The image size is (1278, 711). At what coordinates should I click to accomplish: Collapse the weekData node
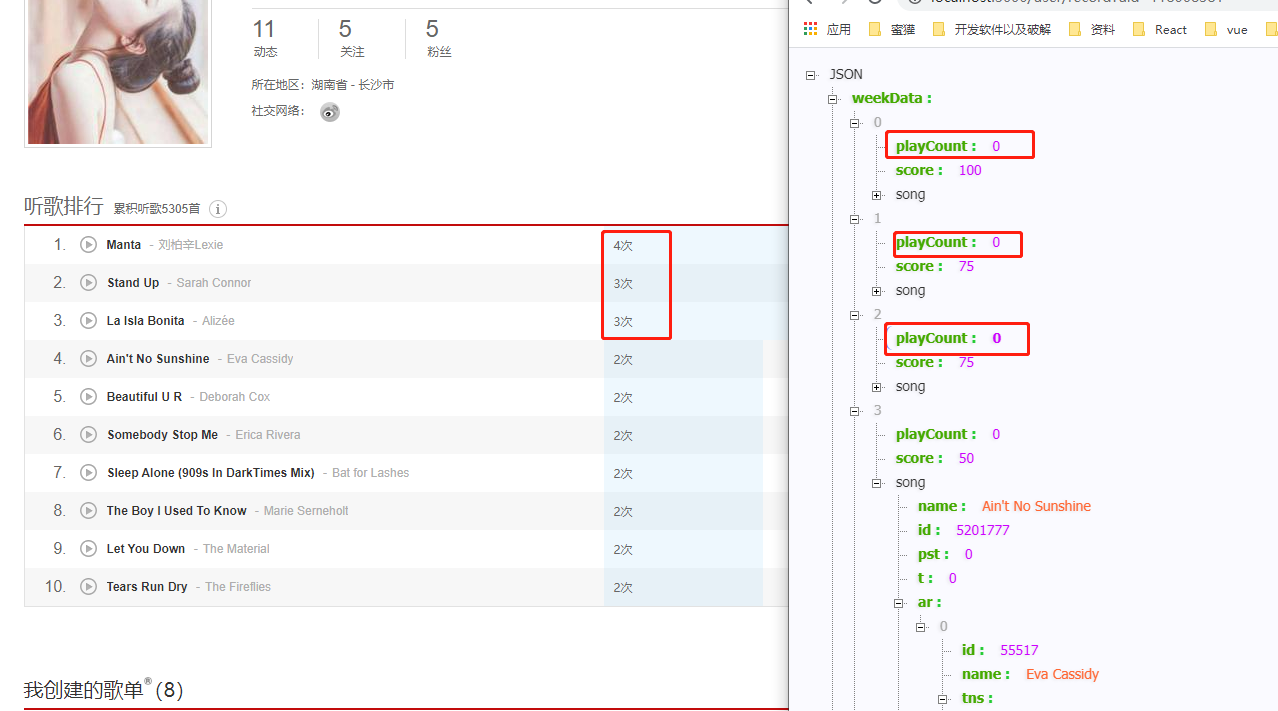pyautogui.click(x=832, y=99)
